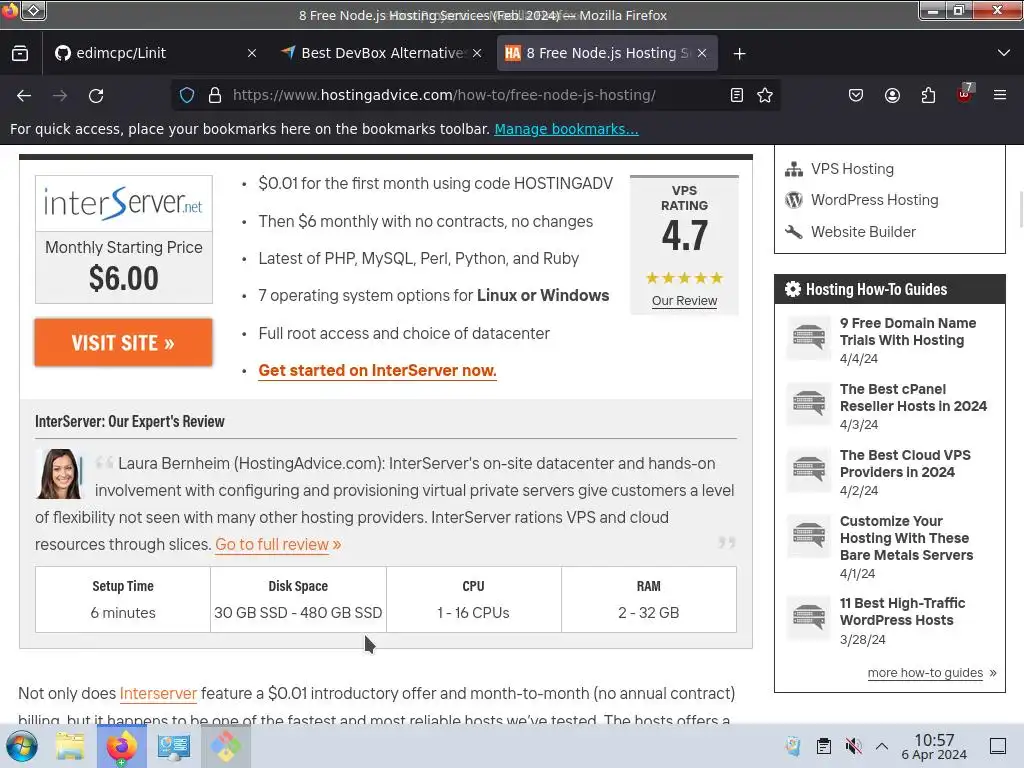Open 9 Free Domain Name Trials guide
This screenshot has height=768, width=1024.
pyautogui.click(x=908, y=332)
